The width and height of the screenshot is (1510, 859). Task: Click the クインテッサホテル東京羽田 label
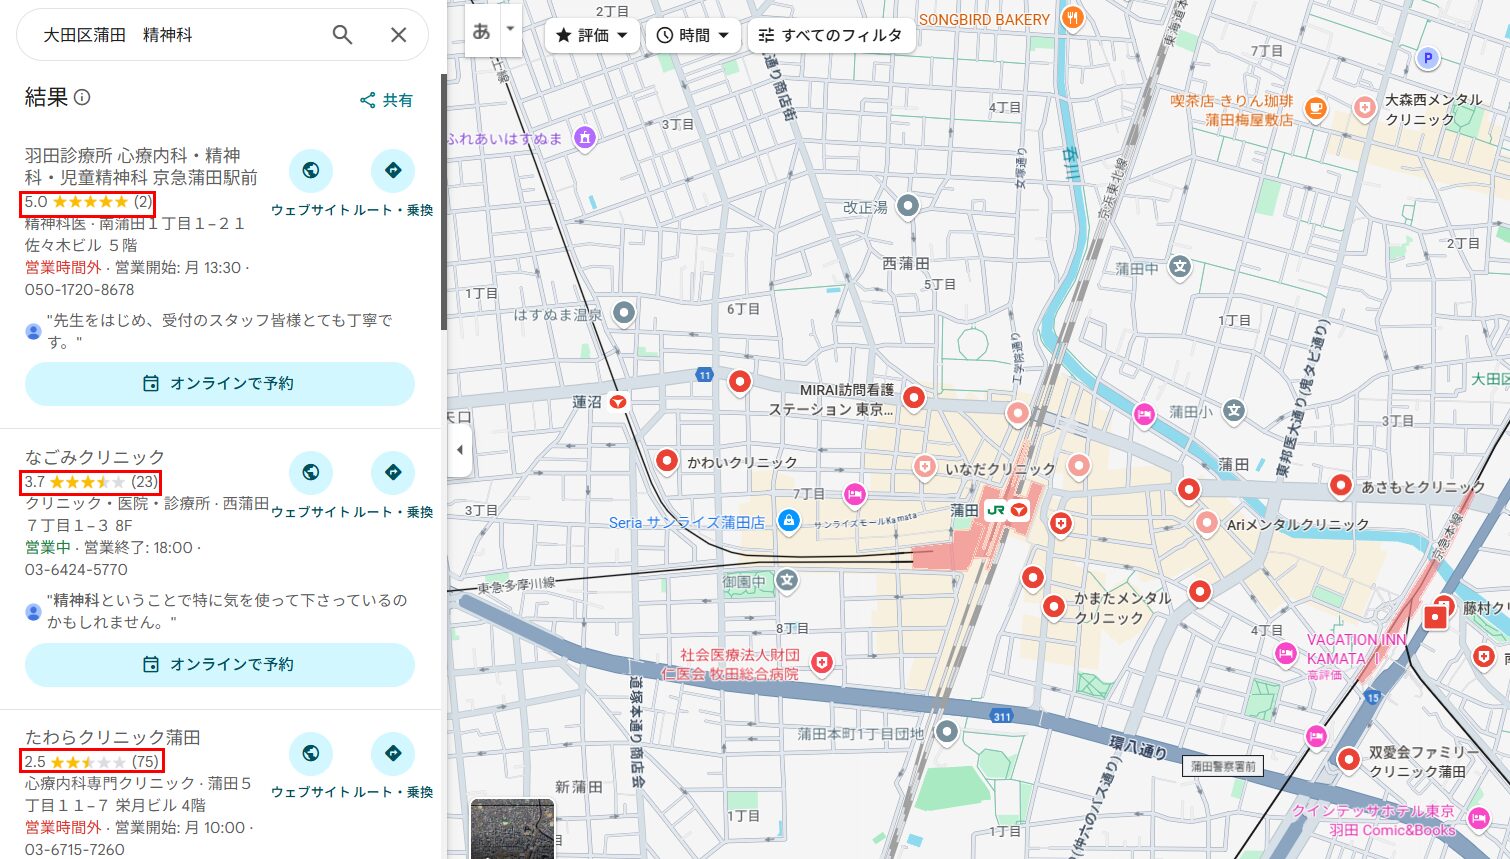click(1374, 820)
